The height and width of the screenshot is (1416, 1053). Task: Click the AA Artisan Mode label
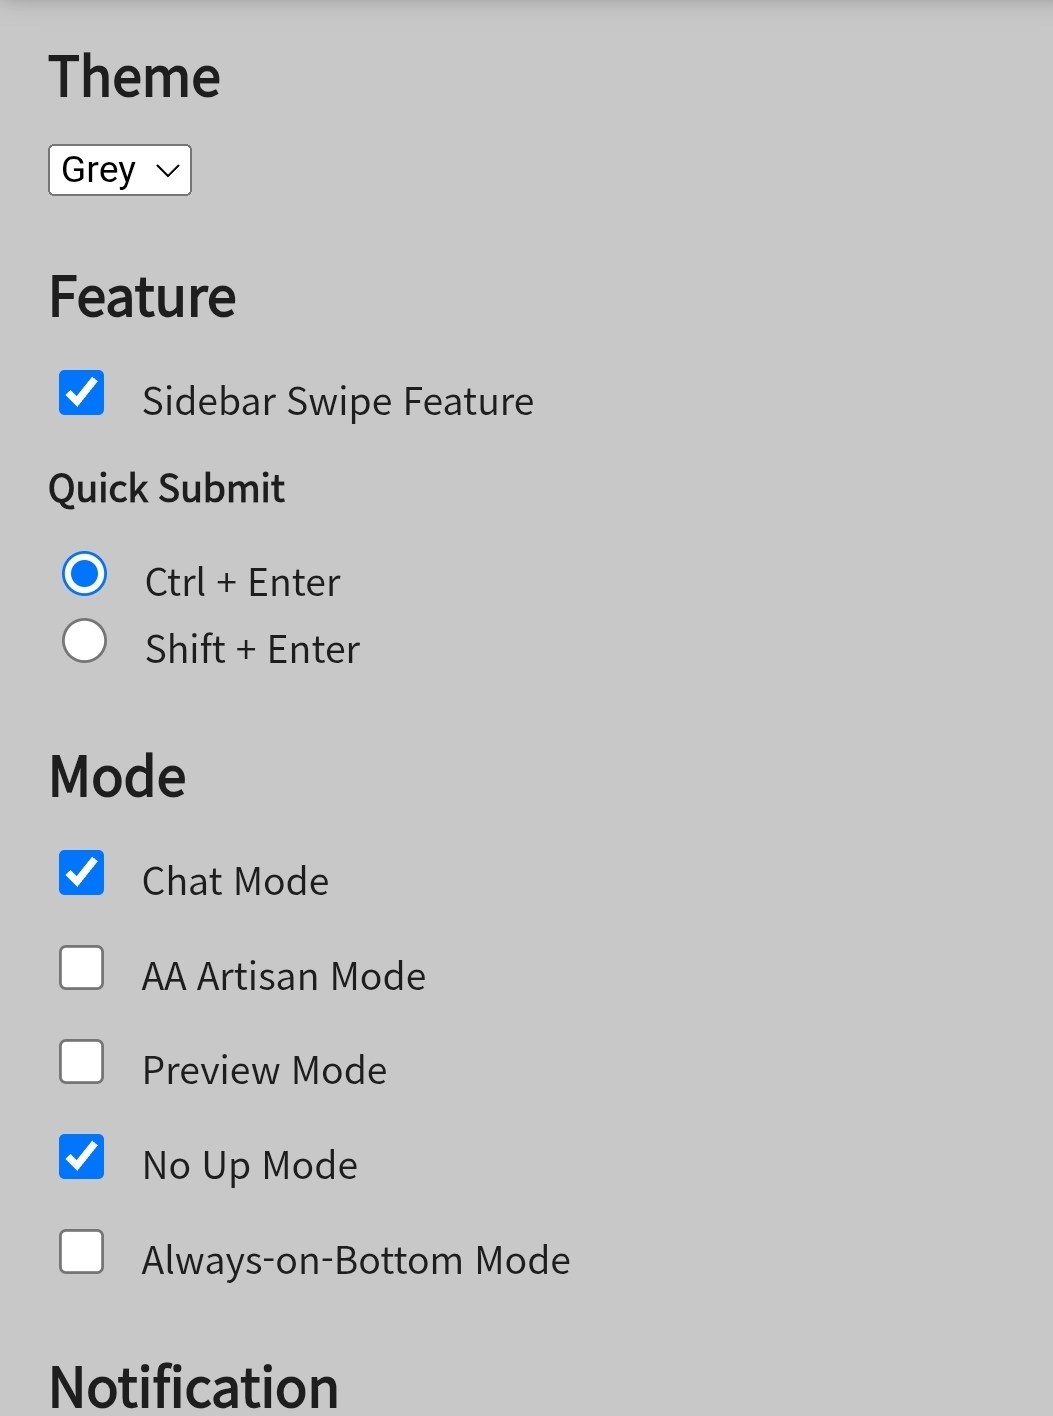[284, 977]
